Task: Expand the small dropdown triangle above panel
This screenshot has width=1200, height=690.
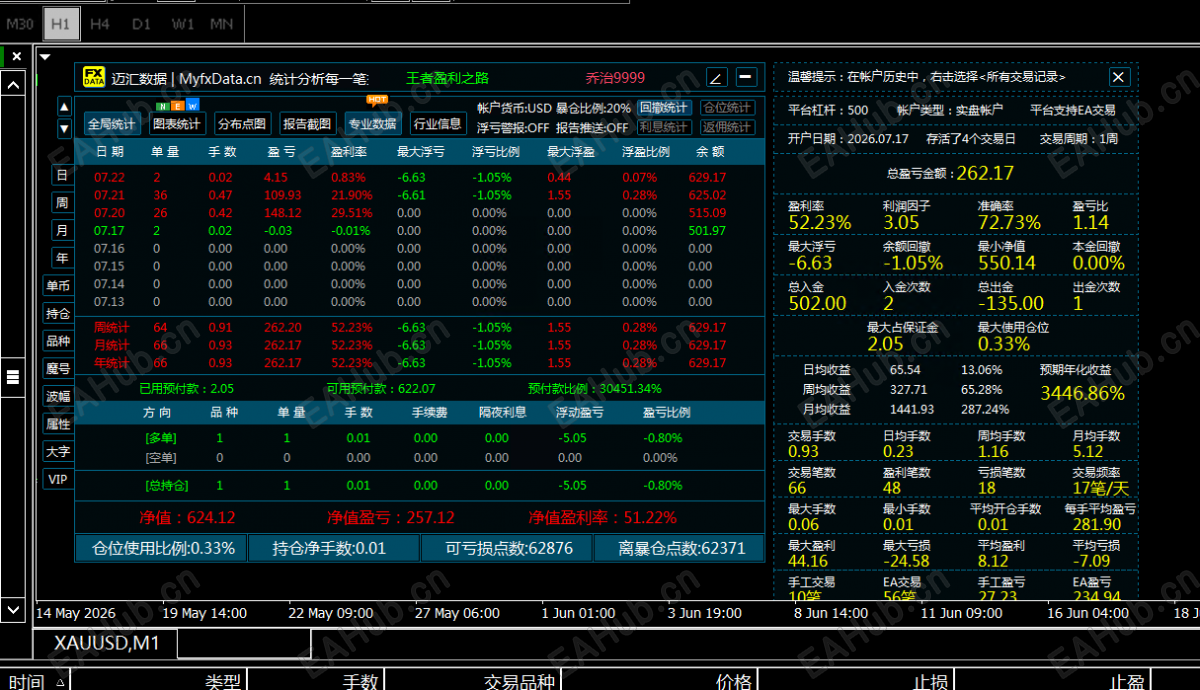Action: pyautogui.click(x=44, y=56)
